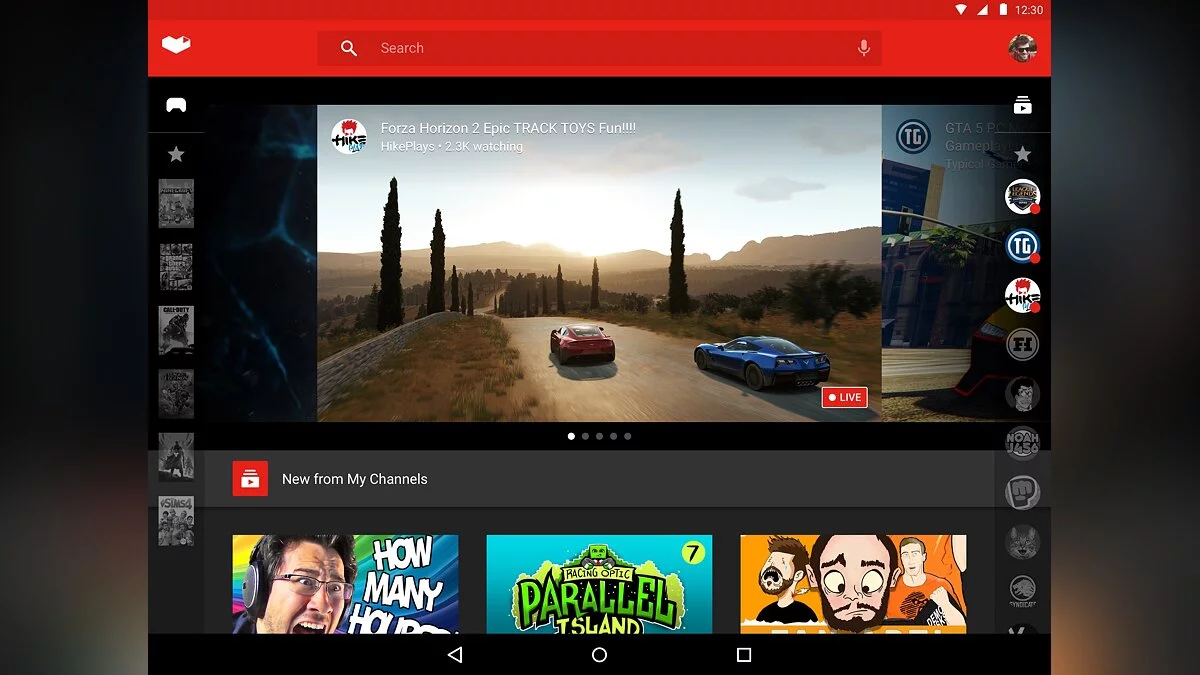
Task: Tap the battery status icon
Action: (x=1003, y=10)
